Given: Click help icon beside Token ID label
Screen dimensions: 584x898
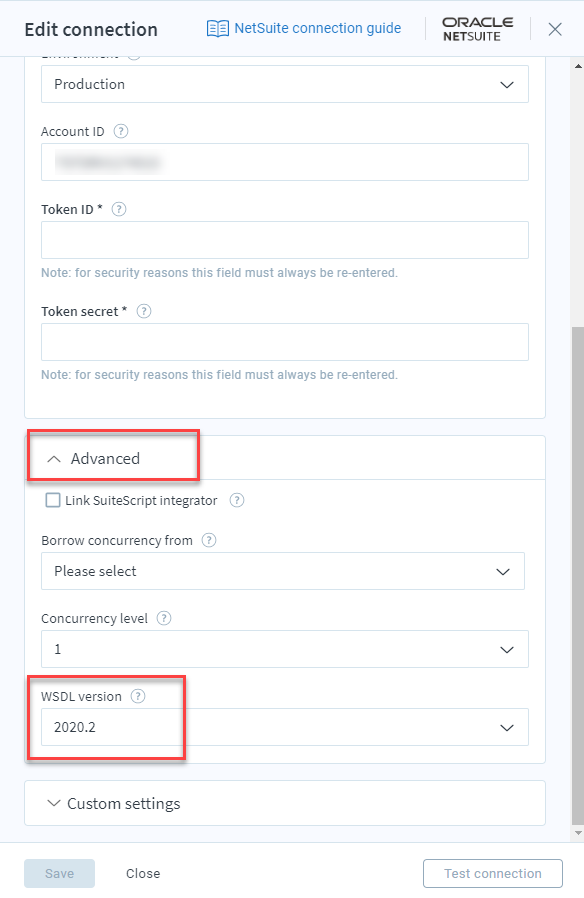Looking at the screenshot, I should click(x=119, y=209).
